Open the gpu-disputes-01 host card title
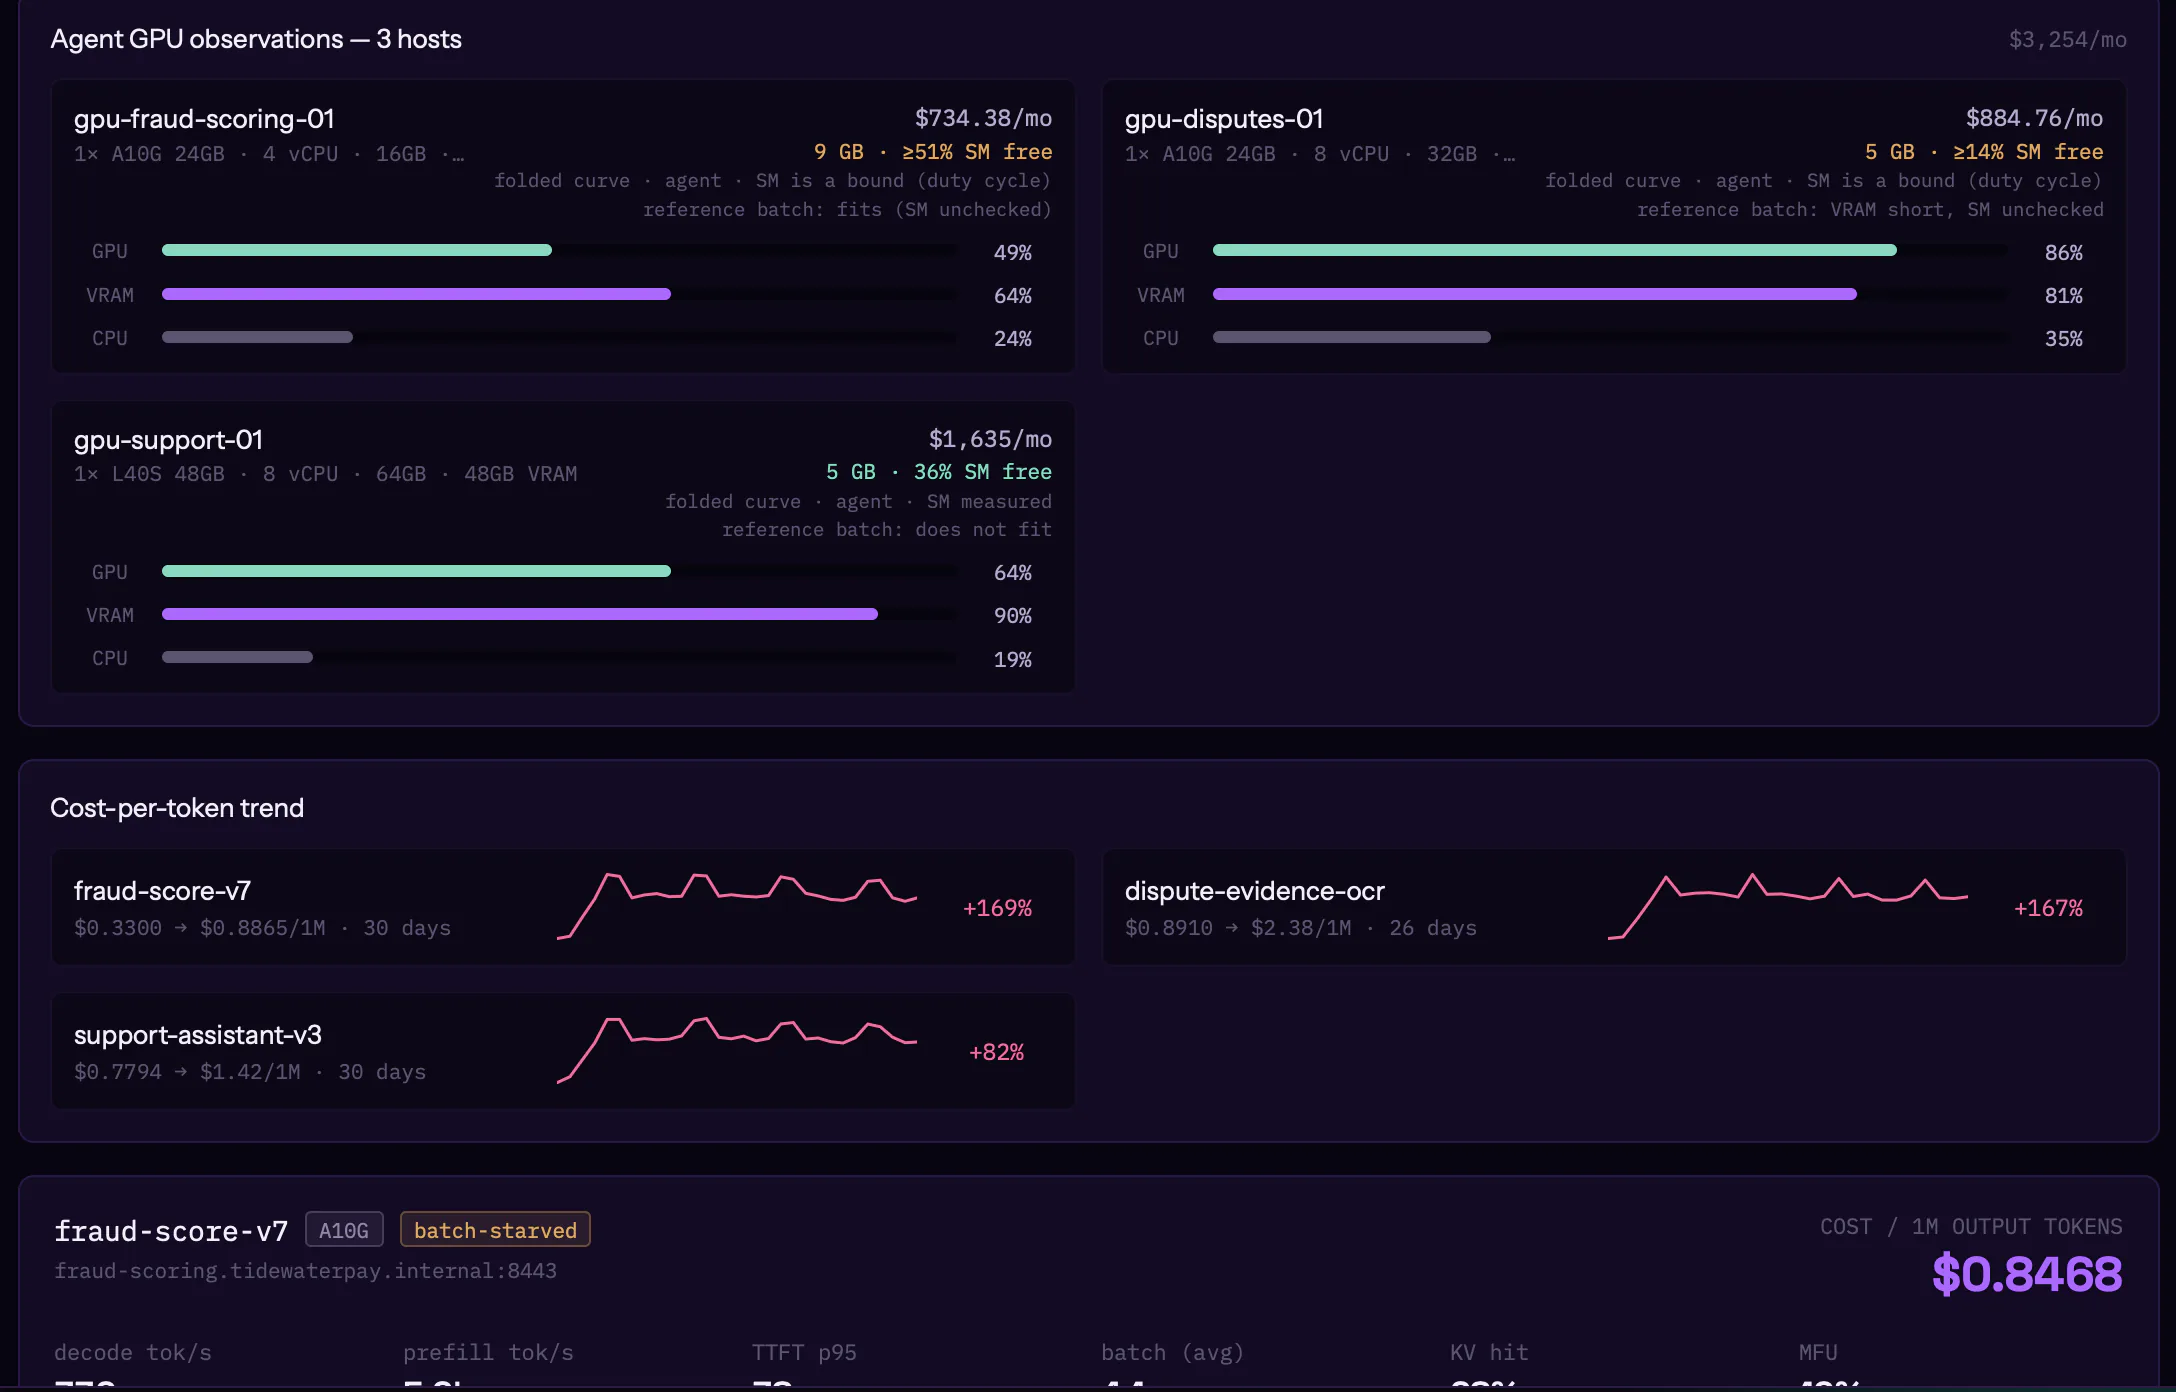Viewport: 2176px width, 1392px height. pyautogui.click(x=1224, y=119)
